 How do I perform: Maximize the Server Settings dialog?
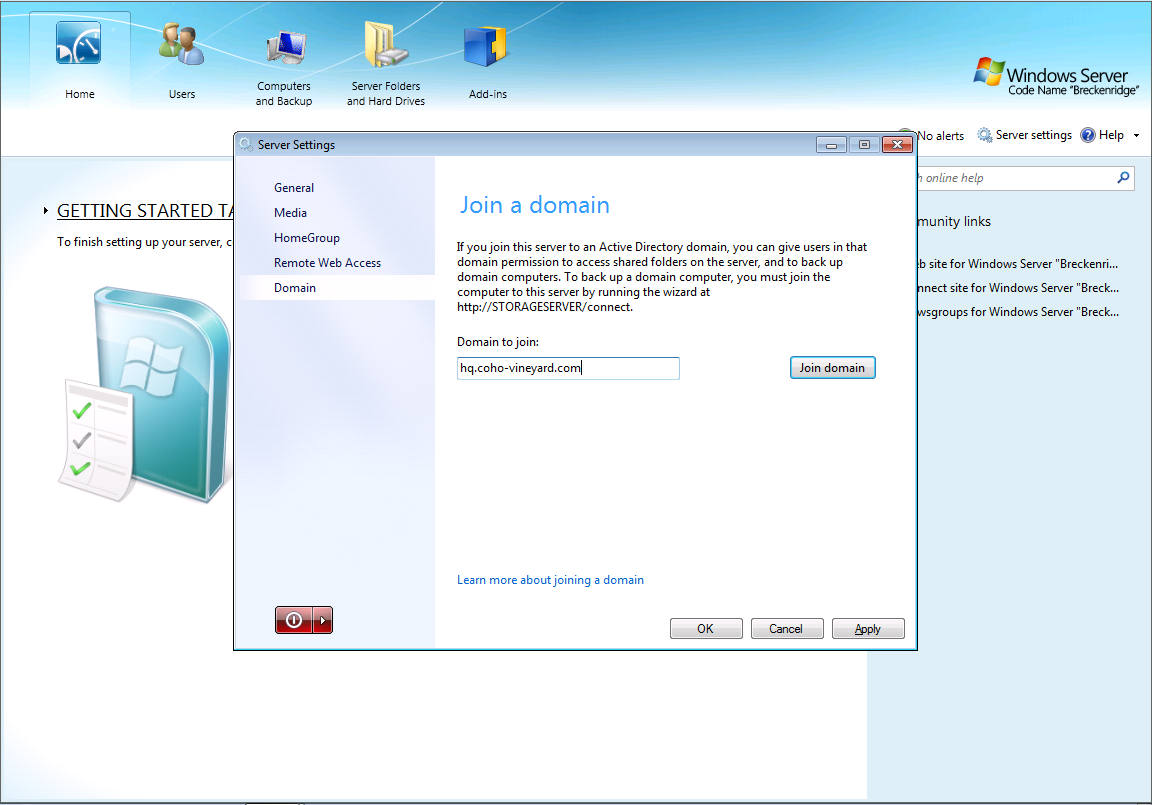click(x=864, y=145)
